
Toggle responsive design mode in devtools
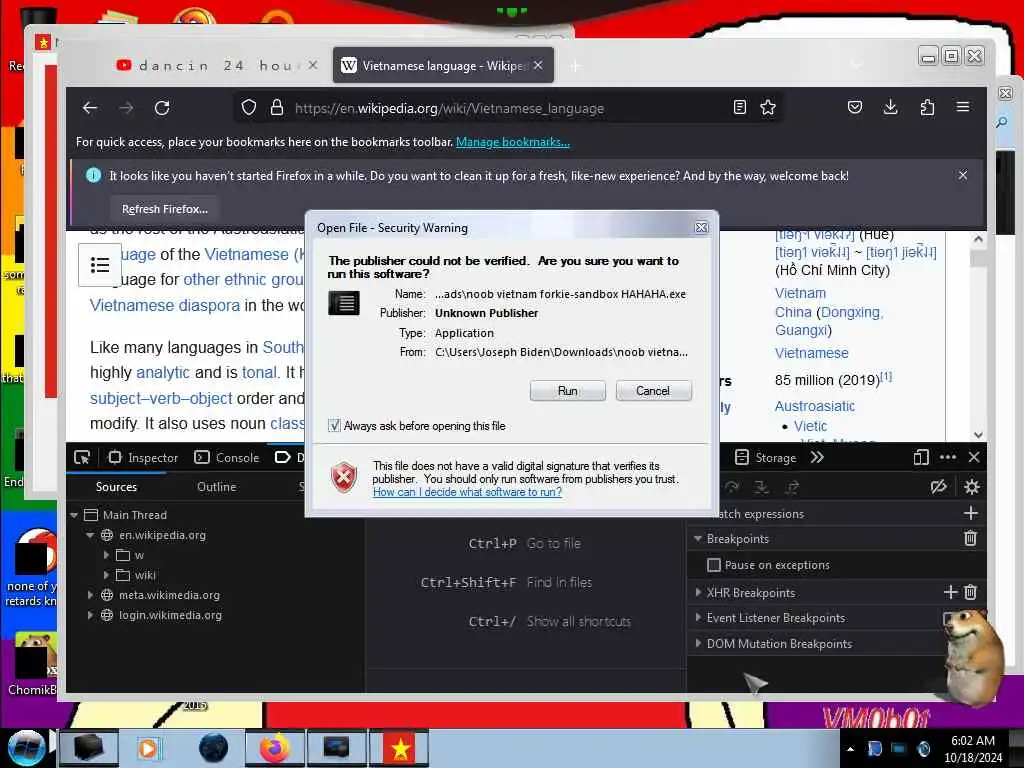pyautogui.click(x=921, y=458)
